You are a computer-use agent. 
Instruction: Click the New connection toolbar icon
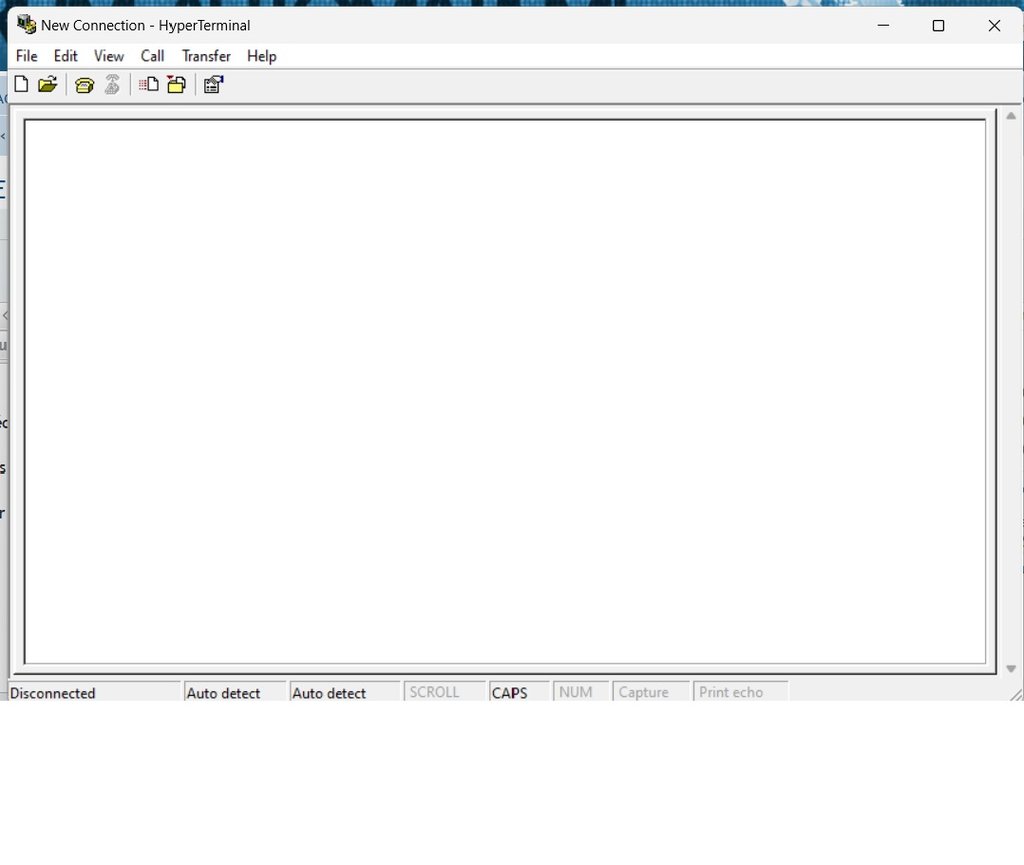coord(21,84)
